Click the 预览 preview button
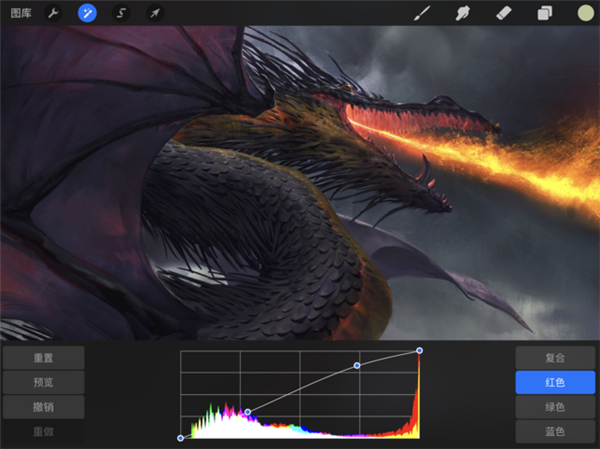Screen dimensions: 600x449 coord(43,382)
